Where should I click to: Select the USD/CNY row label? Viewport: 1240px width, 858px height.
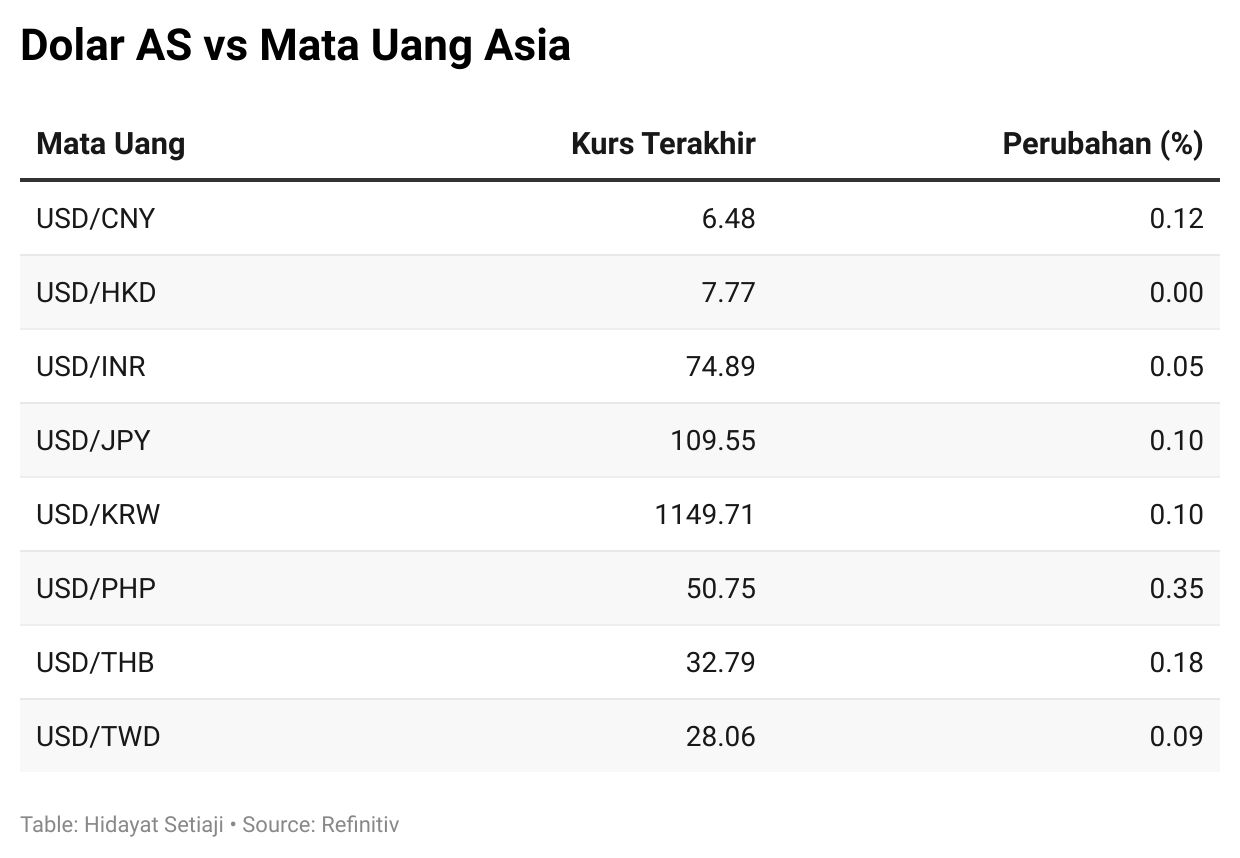coord(96,218)
